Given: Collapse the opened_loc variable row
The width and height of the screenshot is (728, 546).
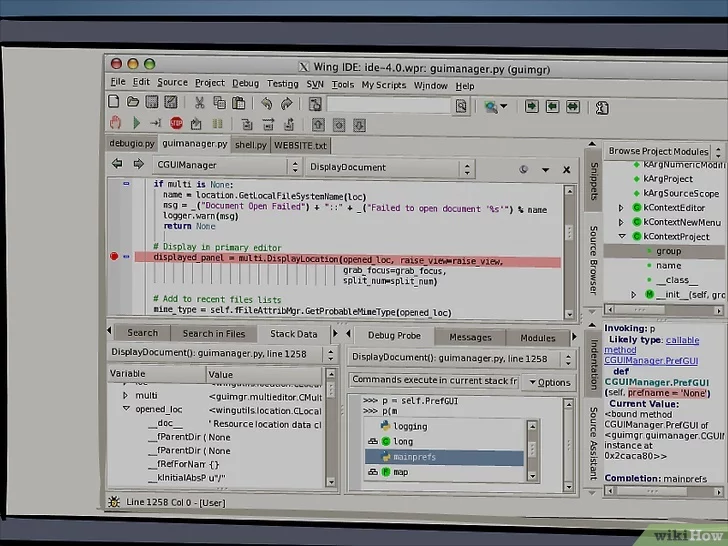Looking at the screenshot, I should [x=126, y=409].
